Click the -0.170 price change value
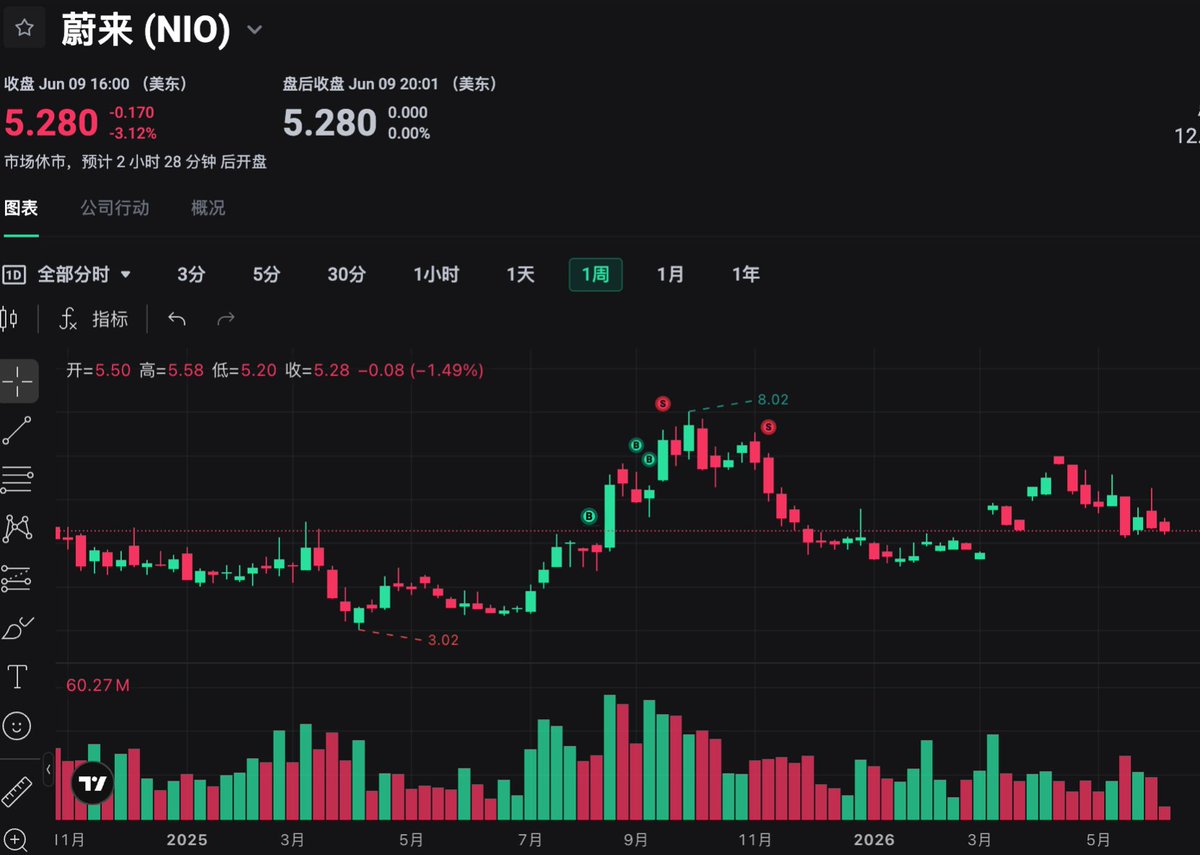Image resolution: width=1200 pixels, height=855 pixels. 132,113
